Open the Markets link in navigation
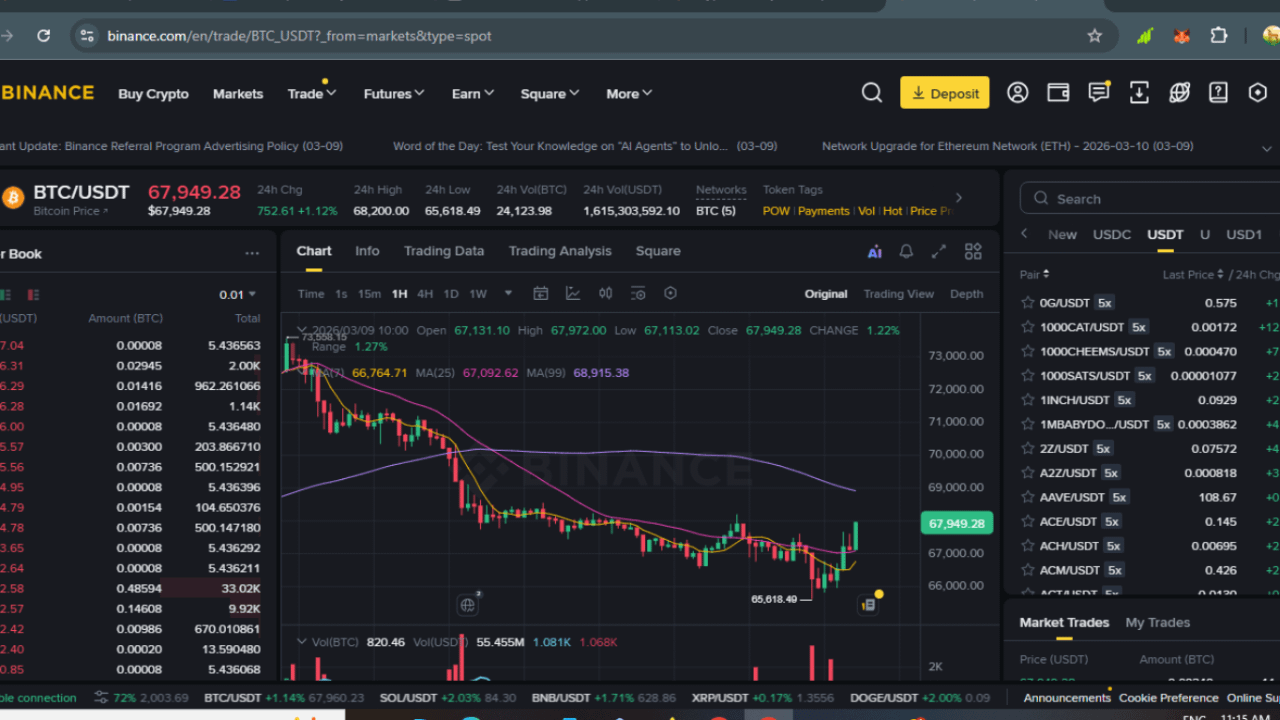The width and height of the screenshot is (1280, 720). tap(238, 94)
